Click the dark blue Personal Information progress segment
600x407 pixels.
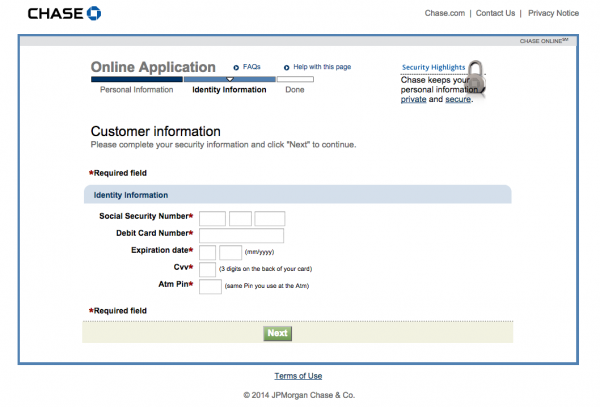pyautogui.click(x=137, y=79)
